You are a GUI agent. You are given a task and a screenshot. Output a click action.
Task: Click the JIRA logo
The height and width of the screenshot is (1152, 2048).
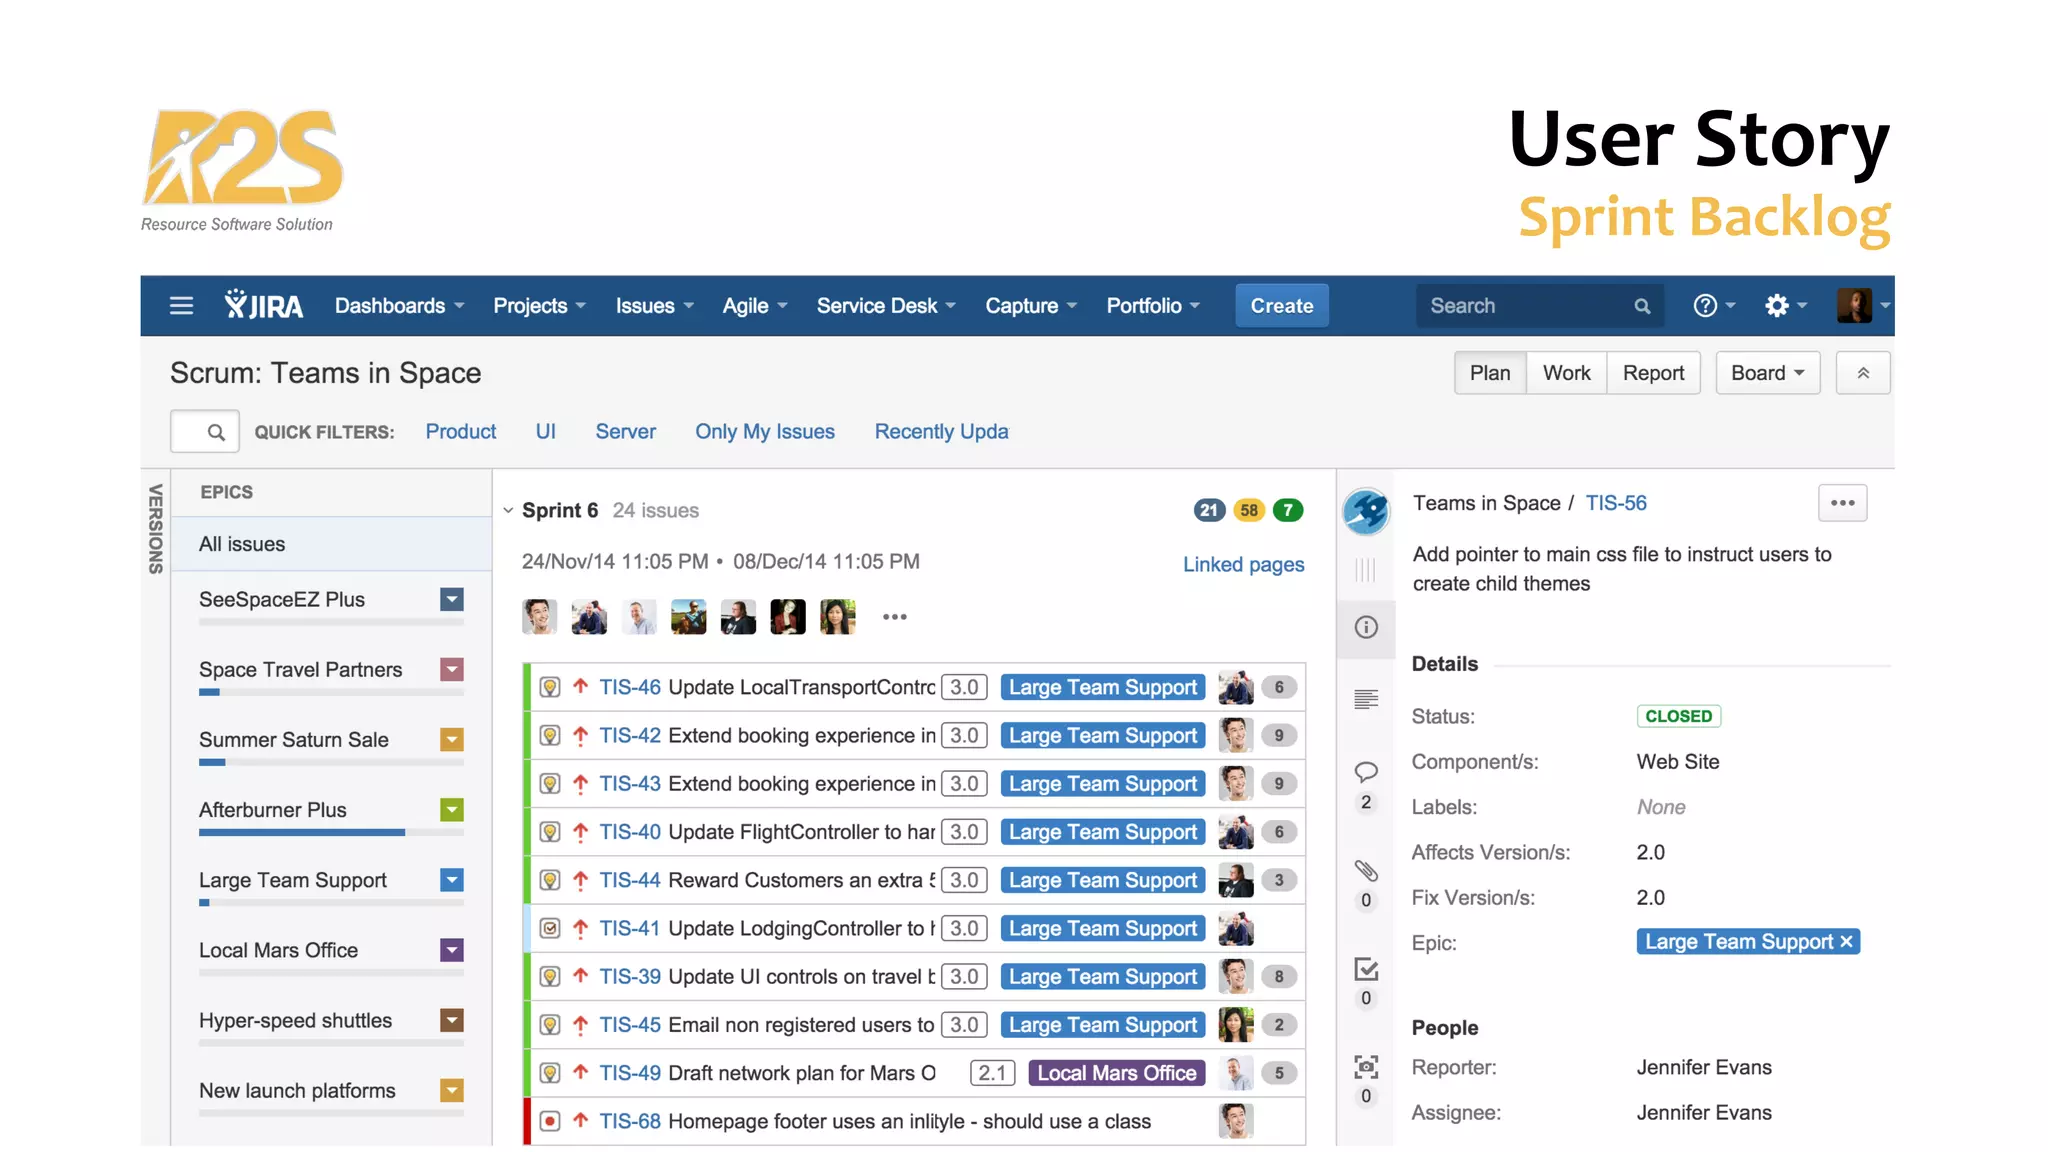click(263, 305)
